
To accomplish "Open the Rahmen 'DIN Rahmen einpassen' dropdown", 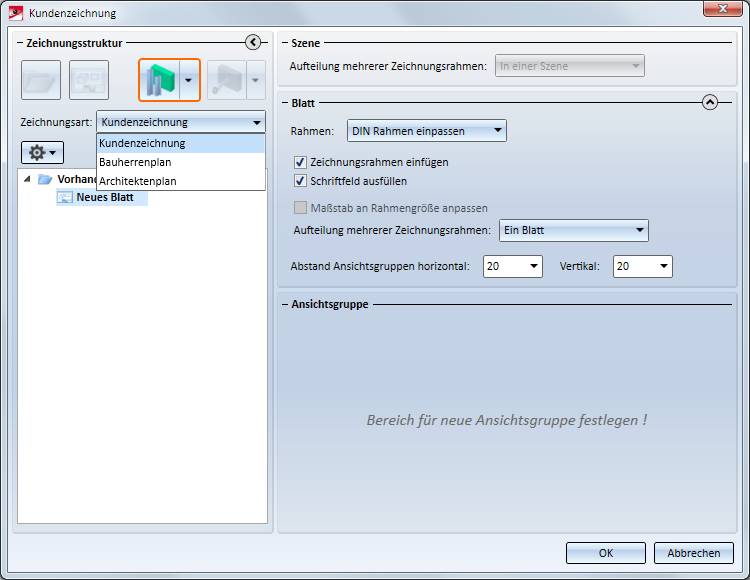I will [427, 131].
